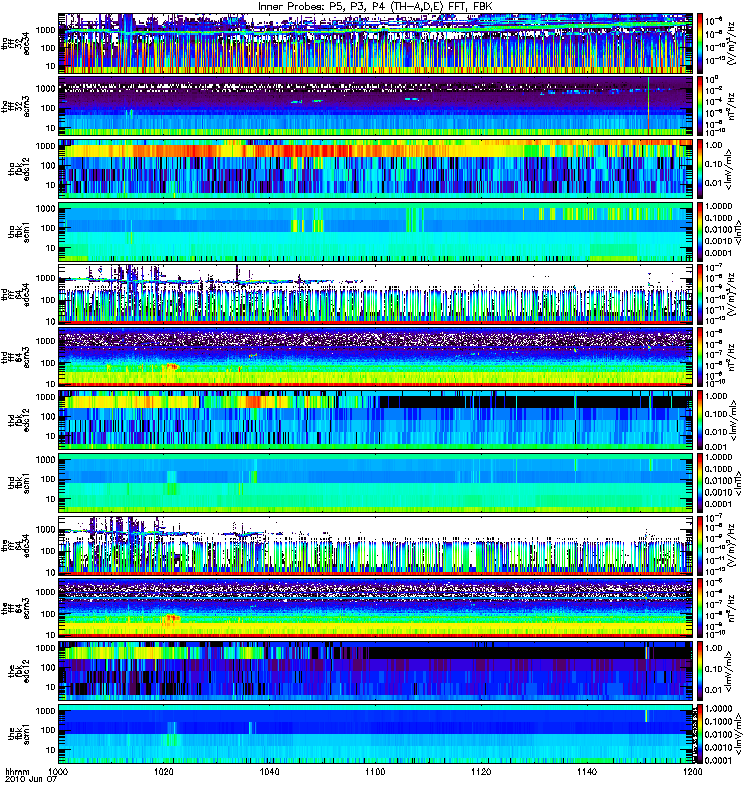
Task: Click the 2010 Jun 07 date label
Action: (31, 780)
